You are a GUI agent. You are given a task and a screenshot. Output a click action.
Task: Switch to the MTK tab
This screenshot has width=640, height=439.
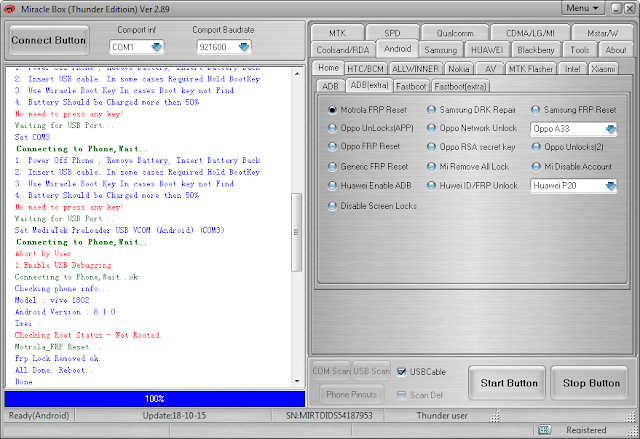337,33
